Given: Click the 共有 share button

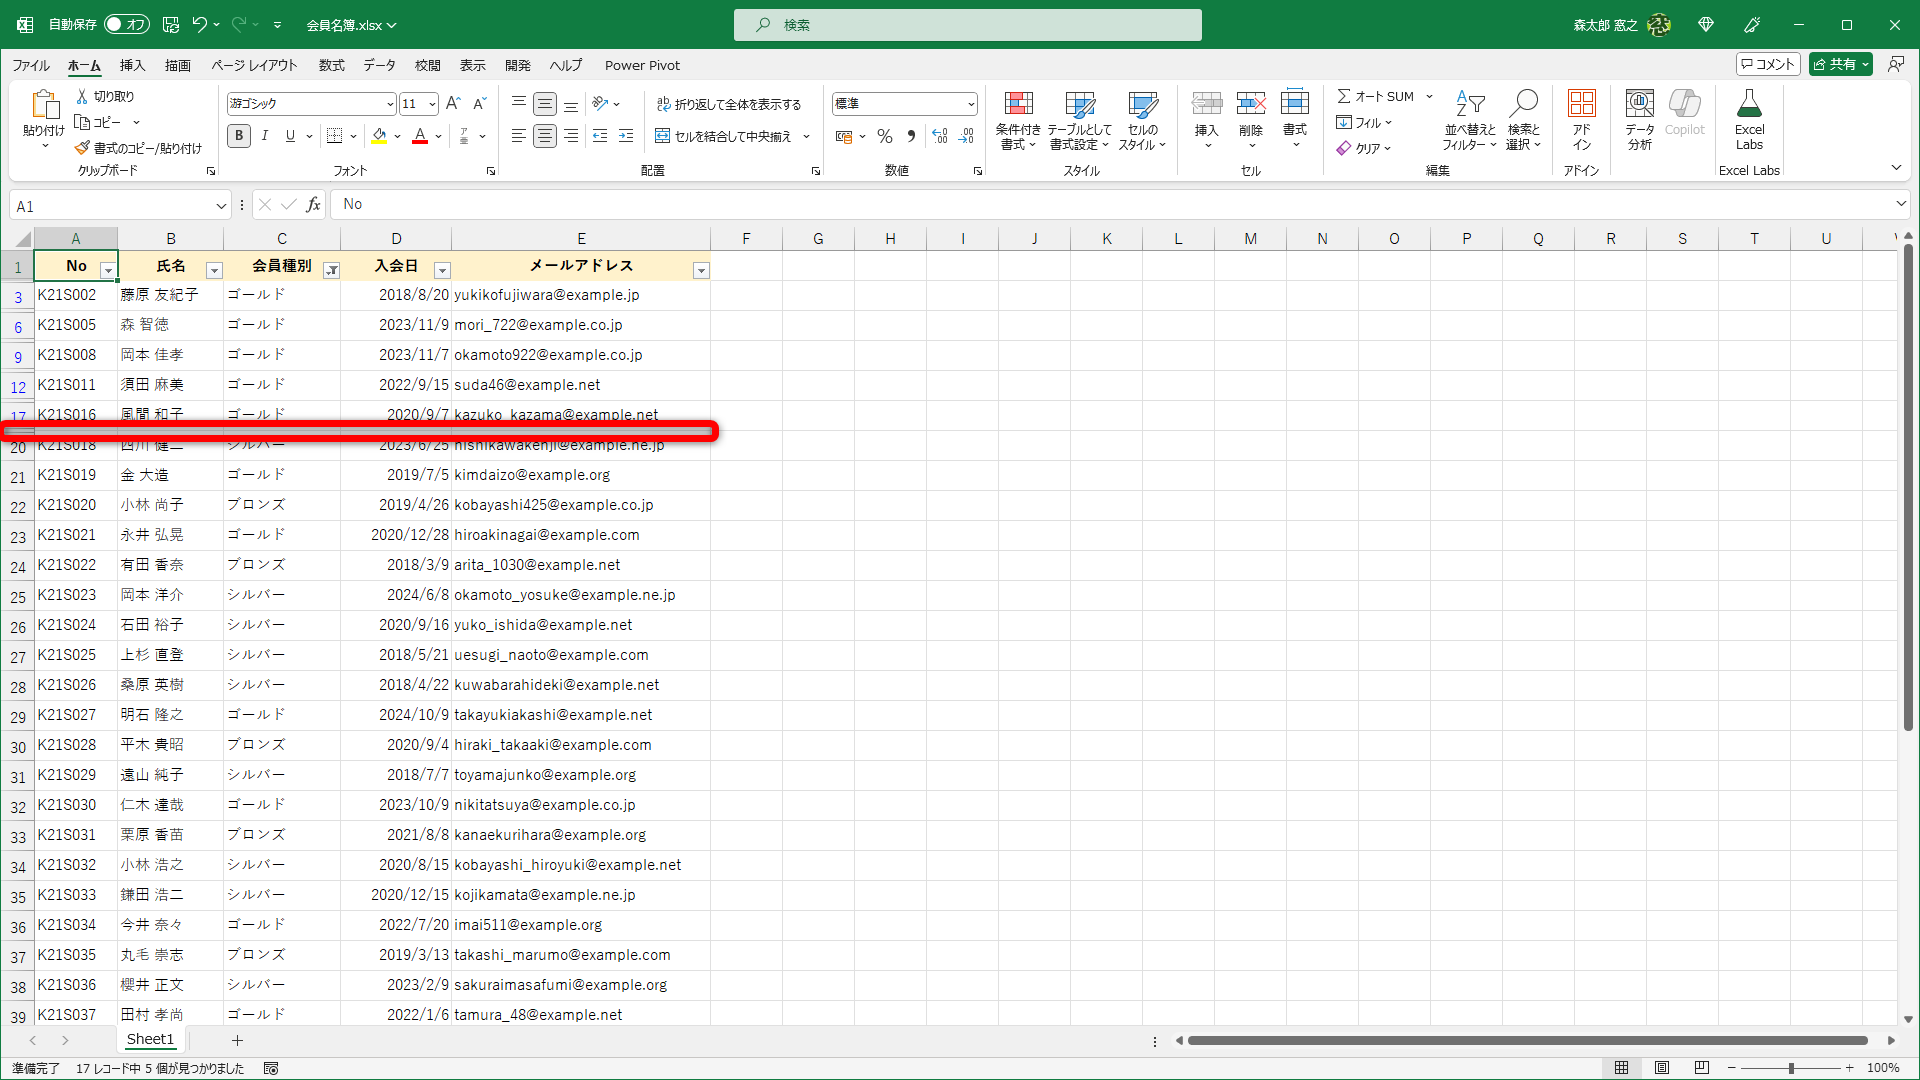Looking at the screenshot, I should coord(1834,64).
